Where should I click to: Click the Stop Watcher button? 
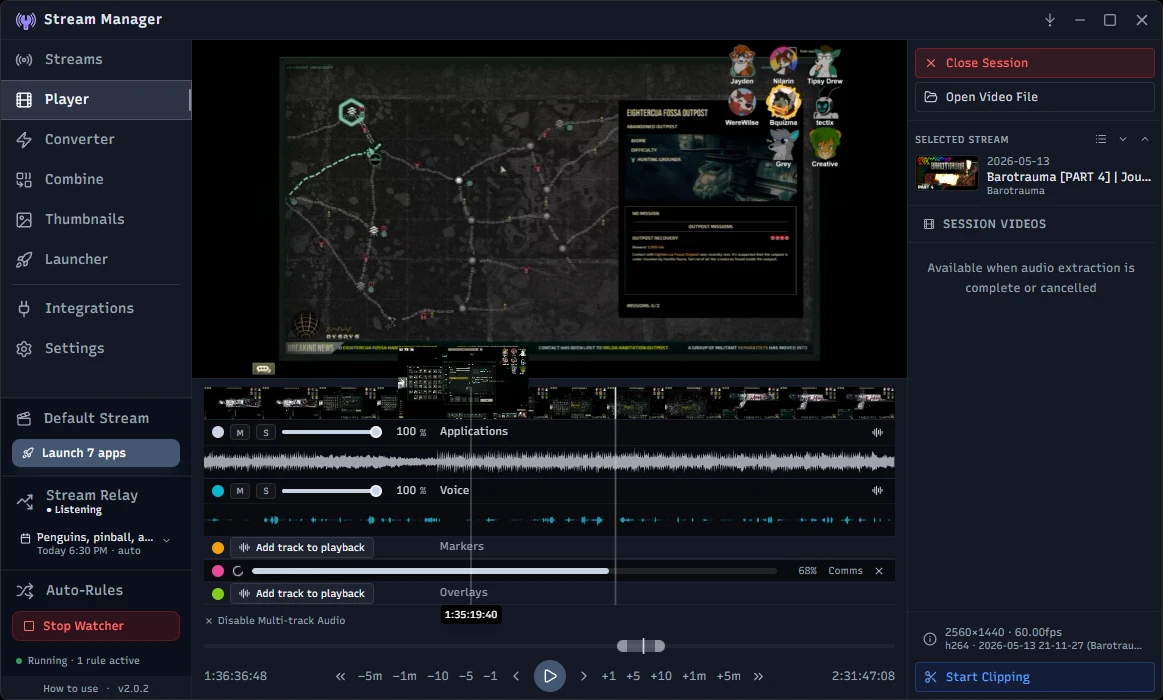[x=96, y=626]
